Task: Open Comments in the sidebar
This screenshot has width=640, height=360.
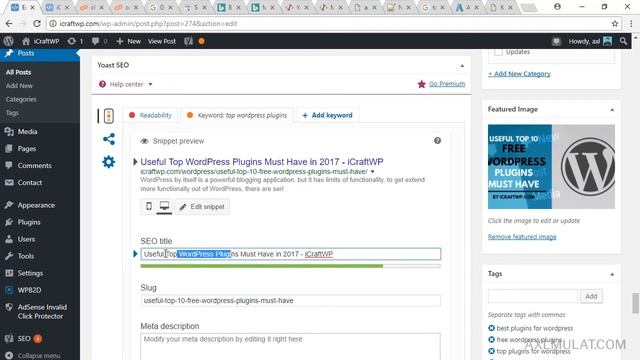Action: [34, 165]
